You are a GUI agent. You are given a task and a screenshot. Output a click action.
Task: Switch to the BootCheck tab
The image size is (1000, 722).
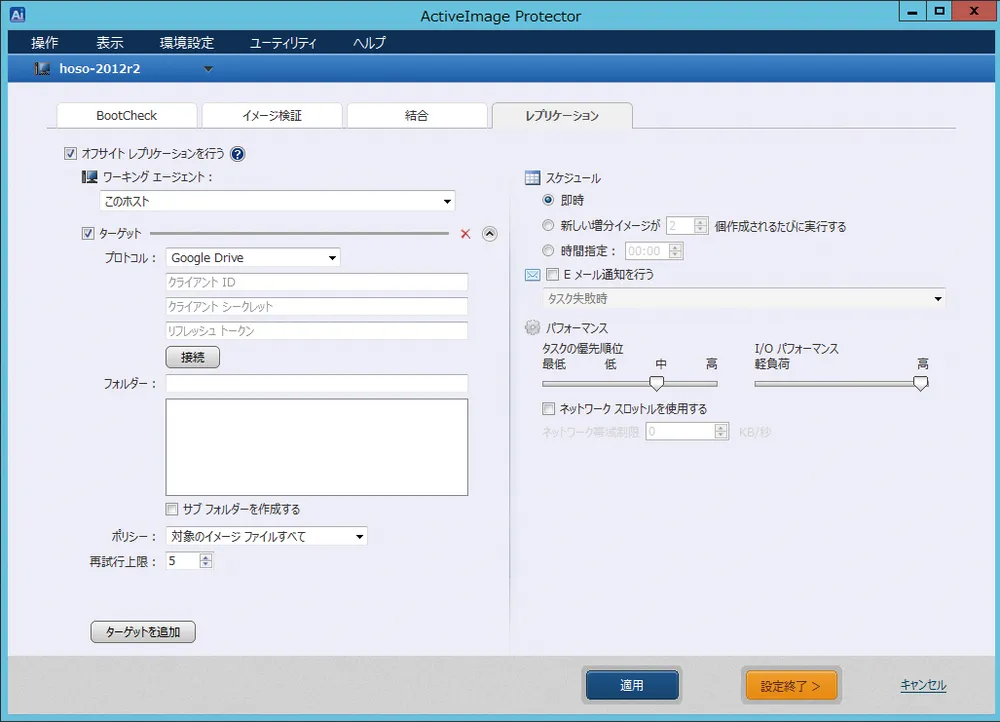(126, 115)
